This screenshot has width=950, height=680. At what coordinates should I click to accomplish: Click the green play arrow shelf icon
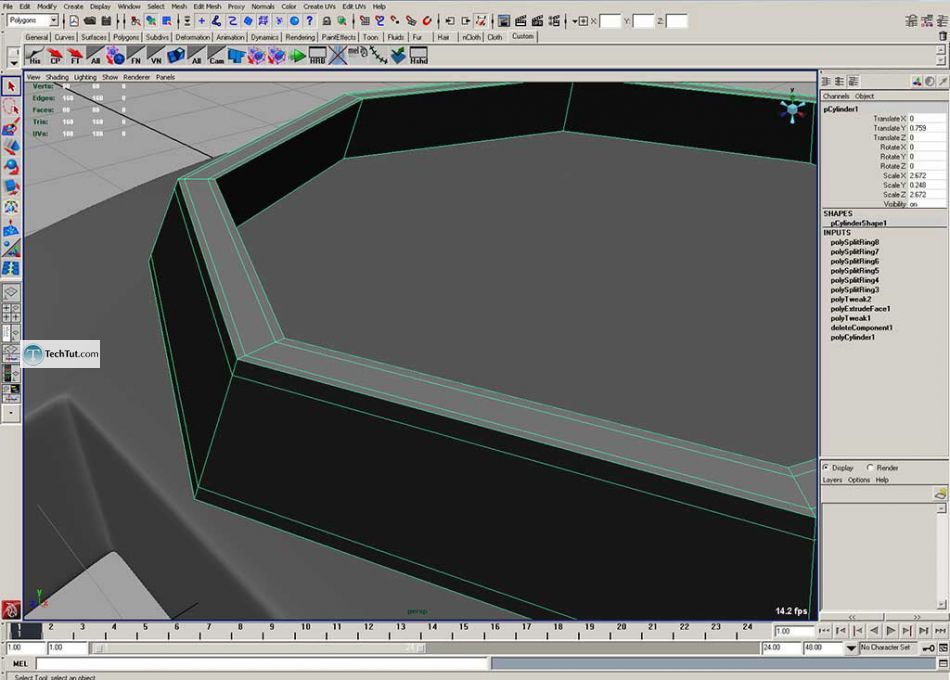click(x=298, y=56)
